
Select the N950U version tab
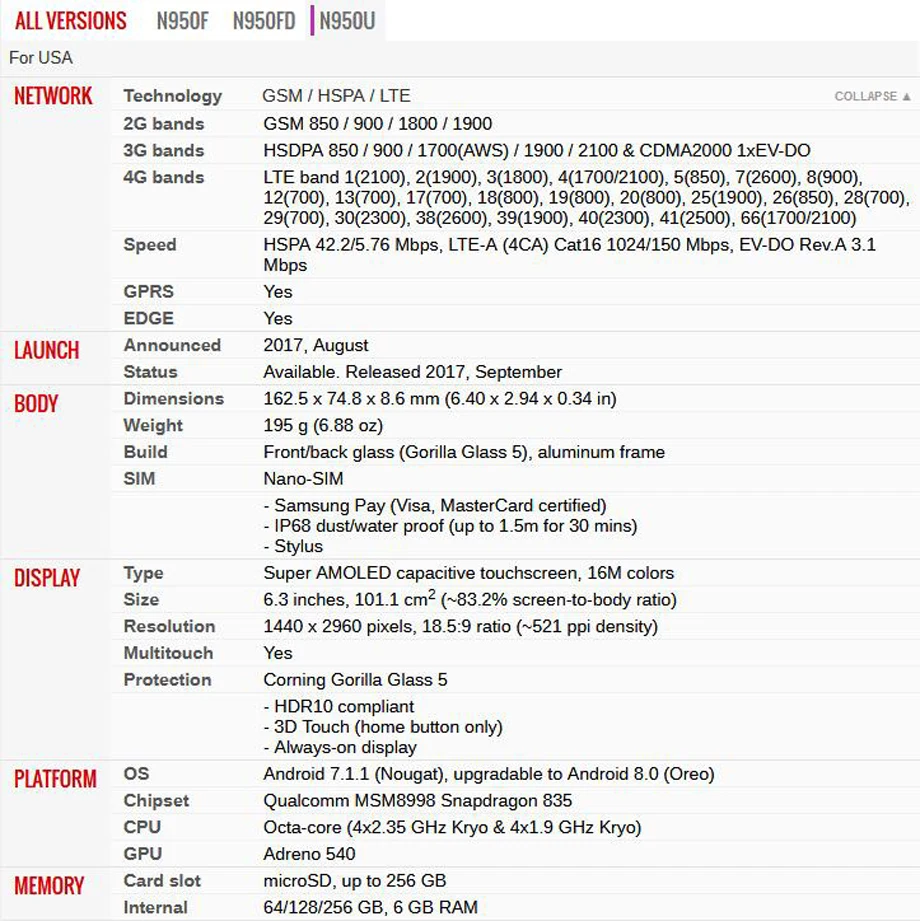(347, 21)
